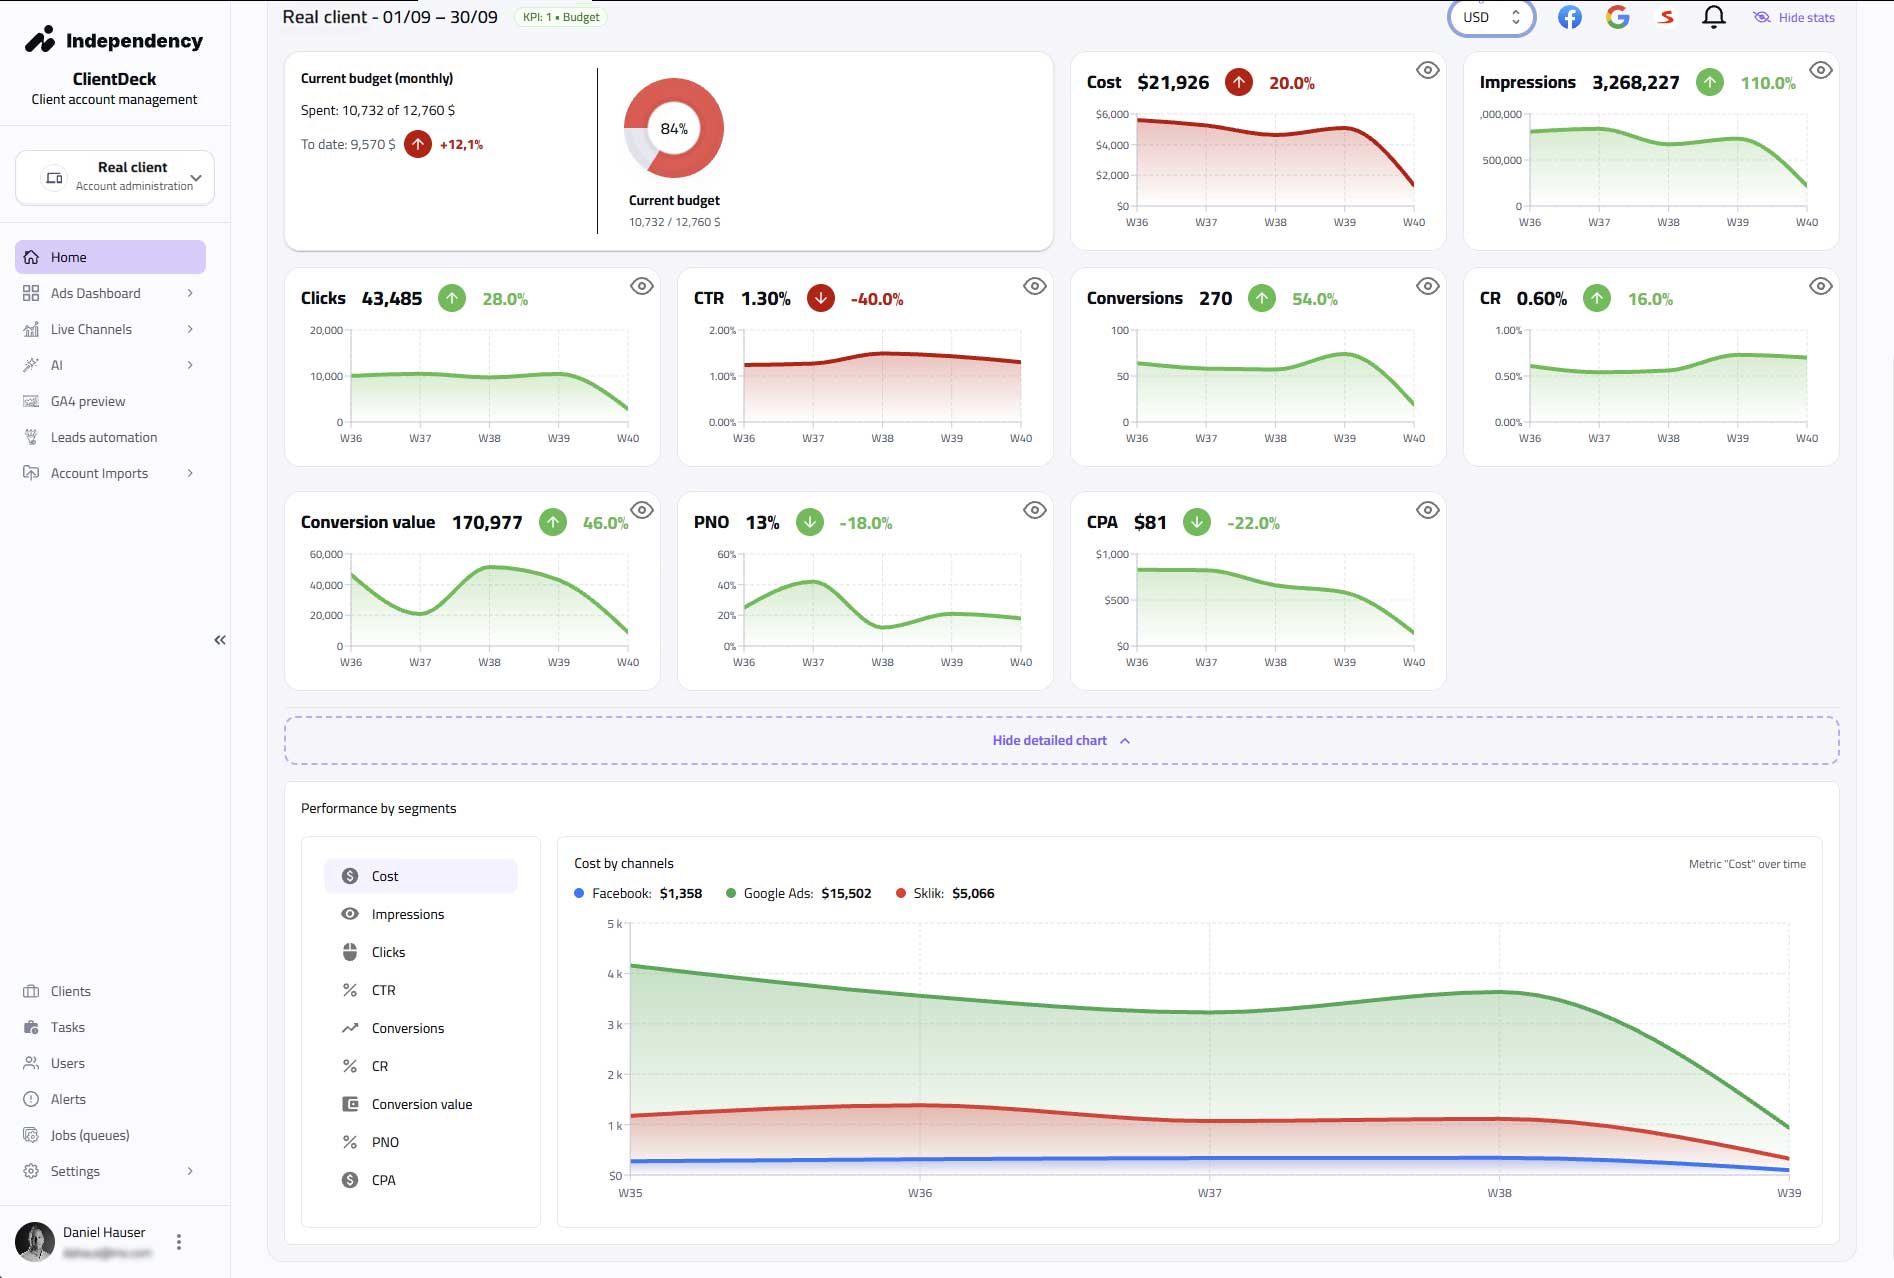Toggle visibility of PNO card
This screenshot has width=1894, height=1278.
point(1034,510)
